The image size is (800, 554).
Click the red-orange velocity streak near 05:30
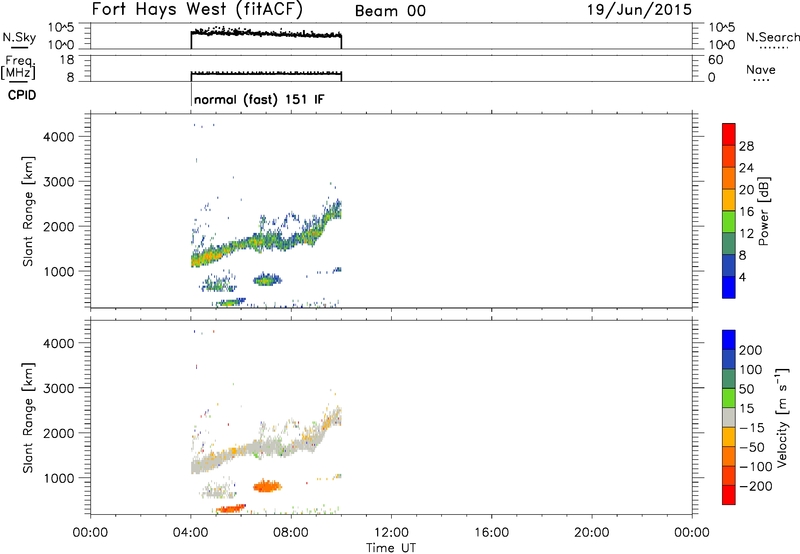[231, 508]
